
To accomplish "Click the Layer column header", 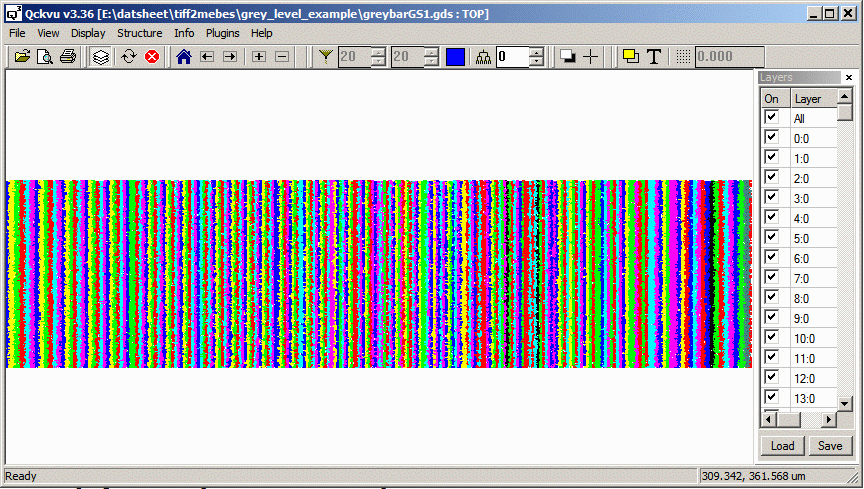I will 813,99.
